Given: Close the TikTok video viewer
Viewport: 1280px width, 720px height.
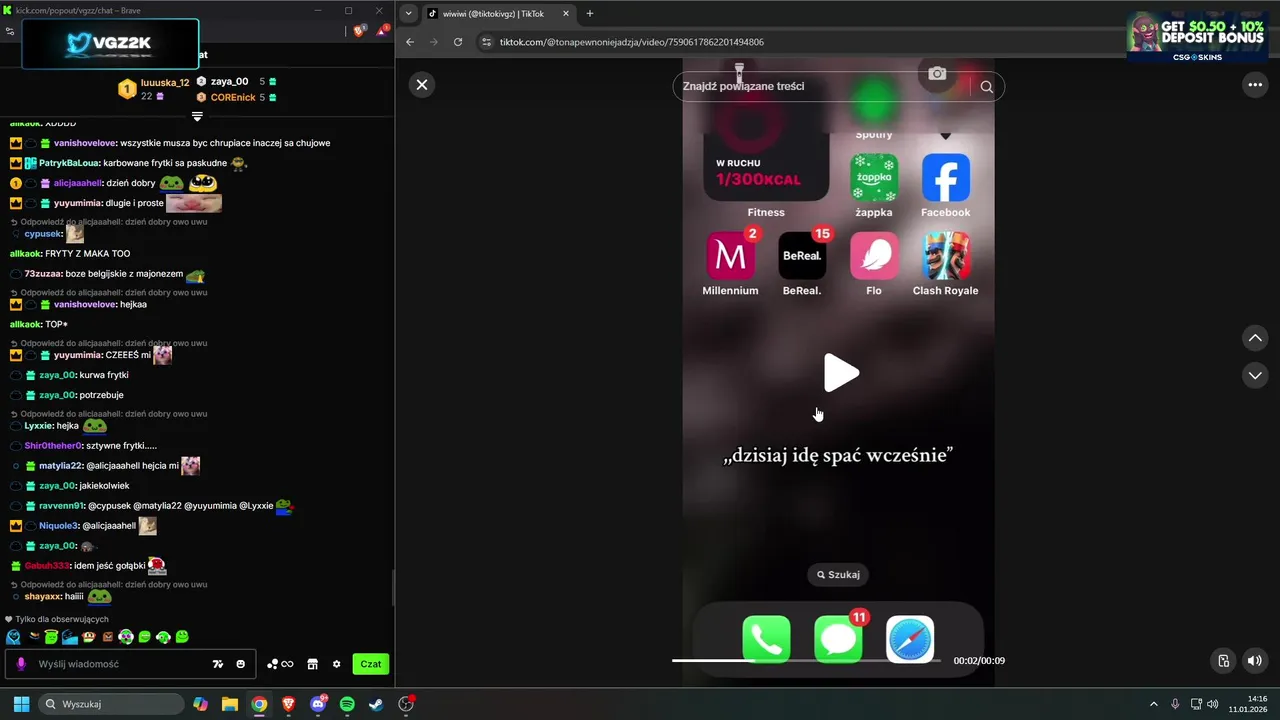Looking at the screenshot, I should [422, 85].
